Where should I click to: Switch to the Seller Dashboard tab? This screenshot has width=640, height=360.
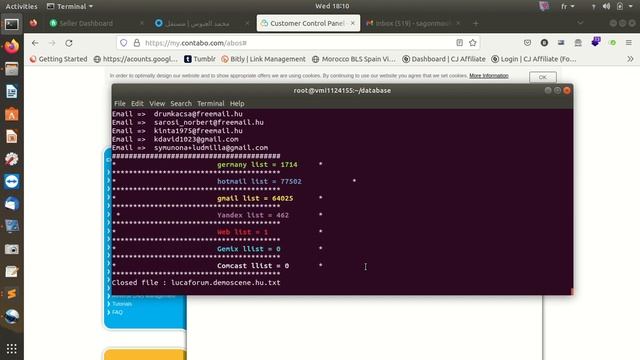click(x=96, y=23)
